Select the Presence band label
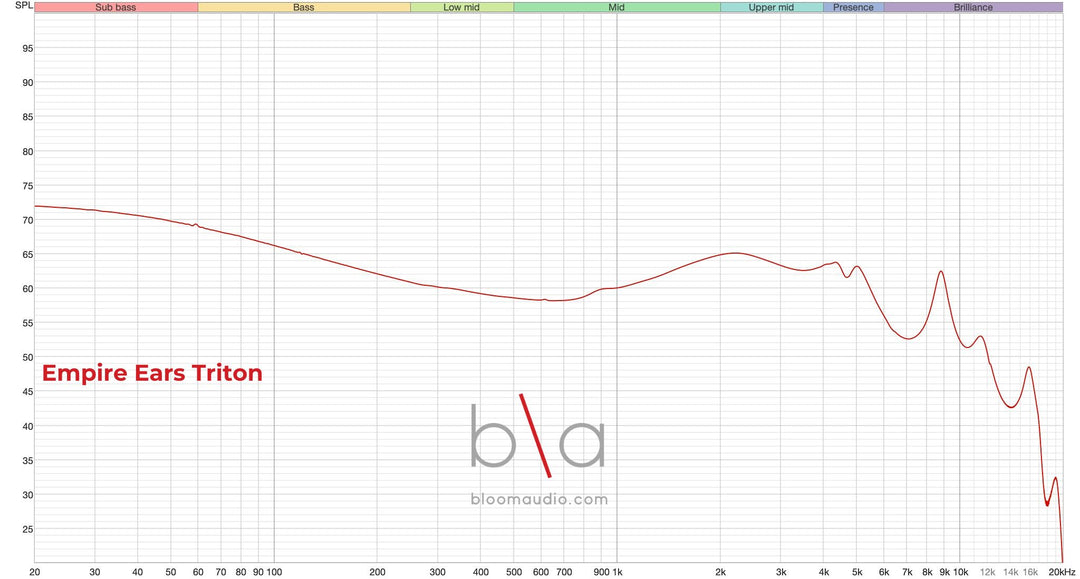1080x579 pixels. [853, 7]
